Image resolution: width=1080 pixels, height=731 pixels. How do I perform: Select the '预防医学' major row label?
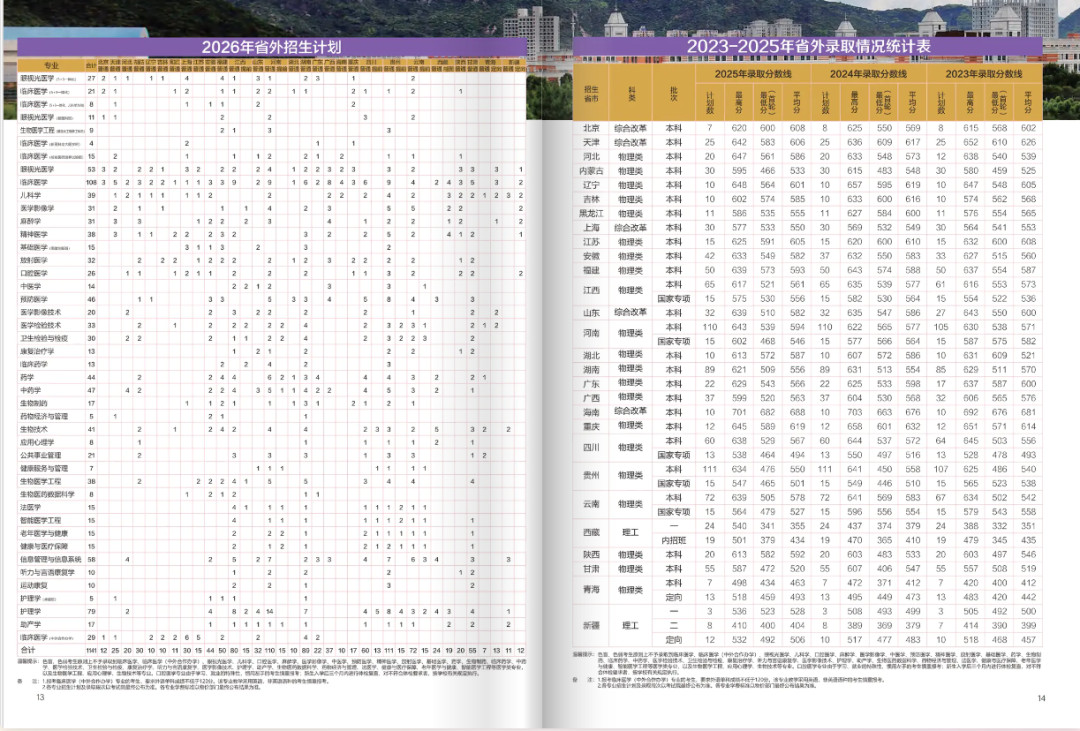coord(34,300)
